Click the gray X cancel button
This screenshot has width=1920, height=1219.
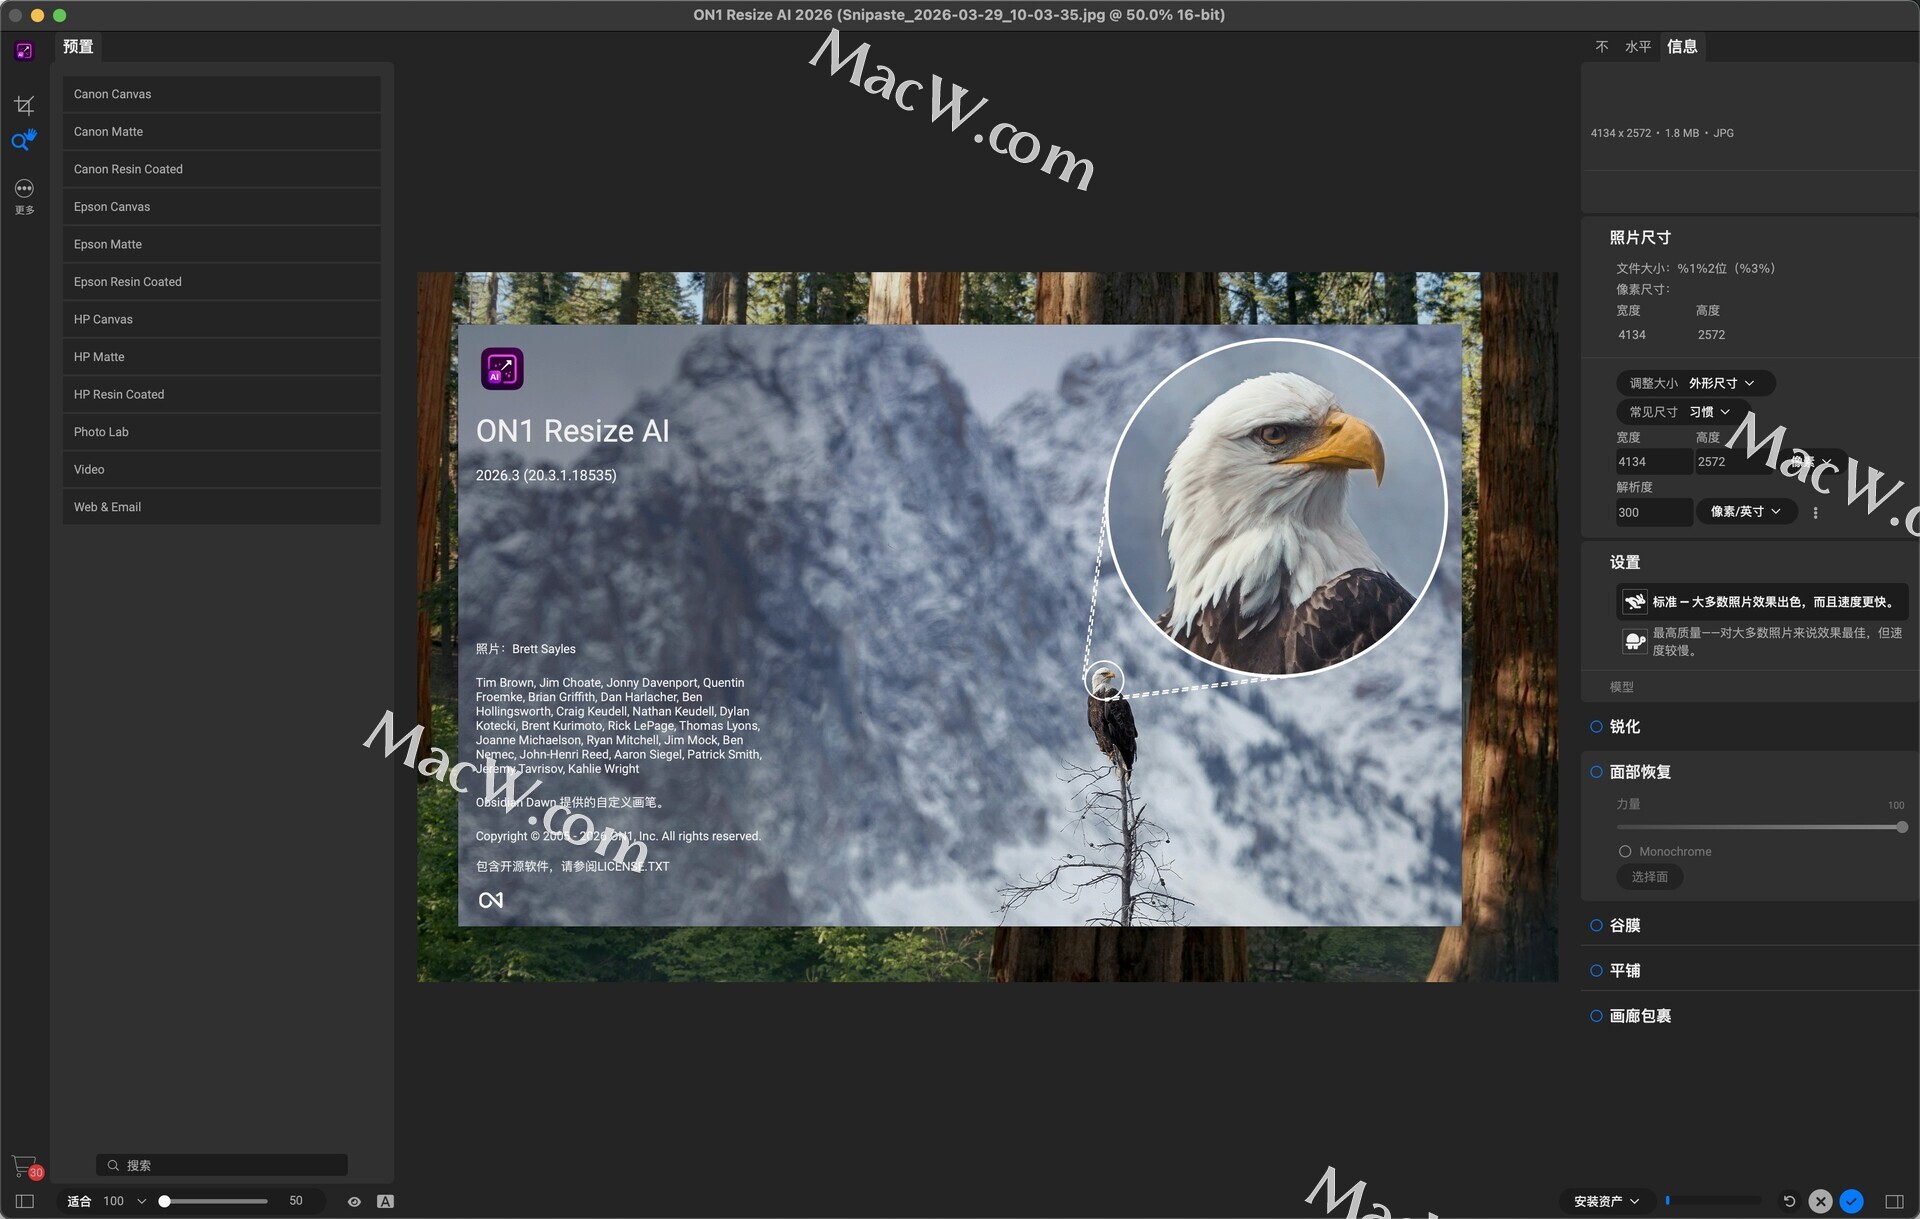[x=1820, y=1201]
